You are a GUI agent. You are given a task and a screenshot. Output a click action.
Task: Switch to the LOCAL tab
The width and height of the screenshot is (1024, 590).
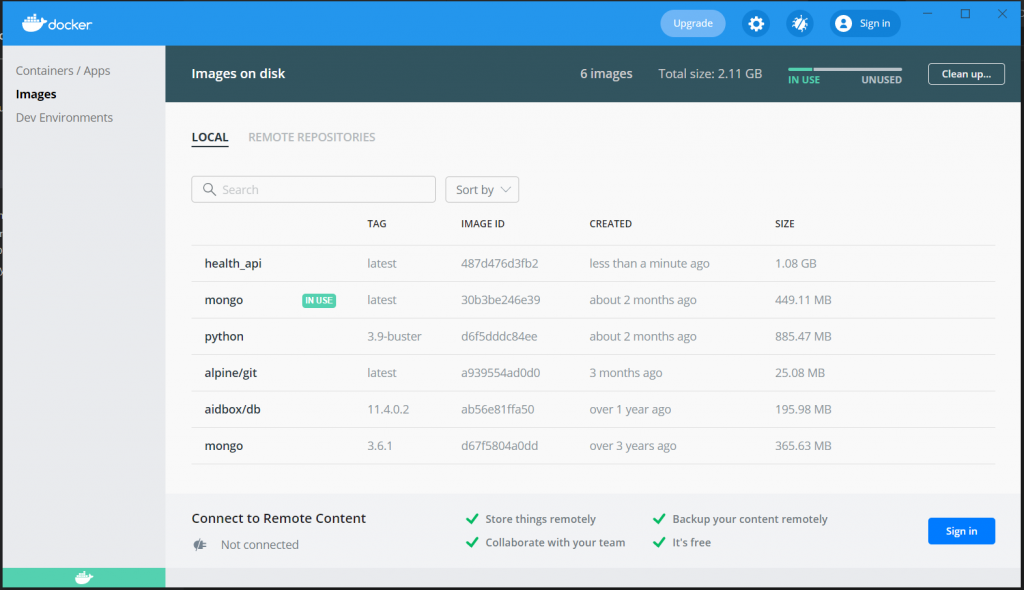pos(210,137)
